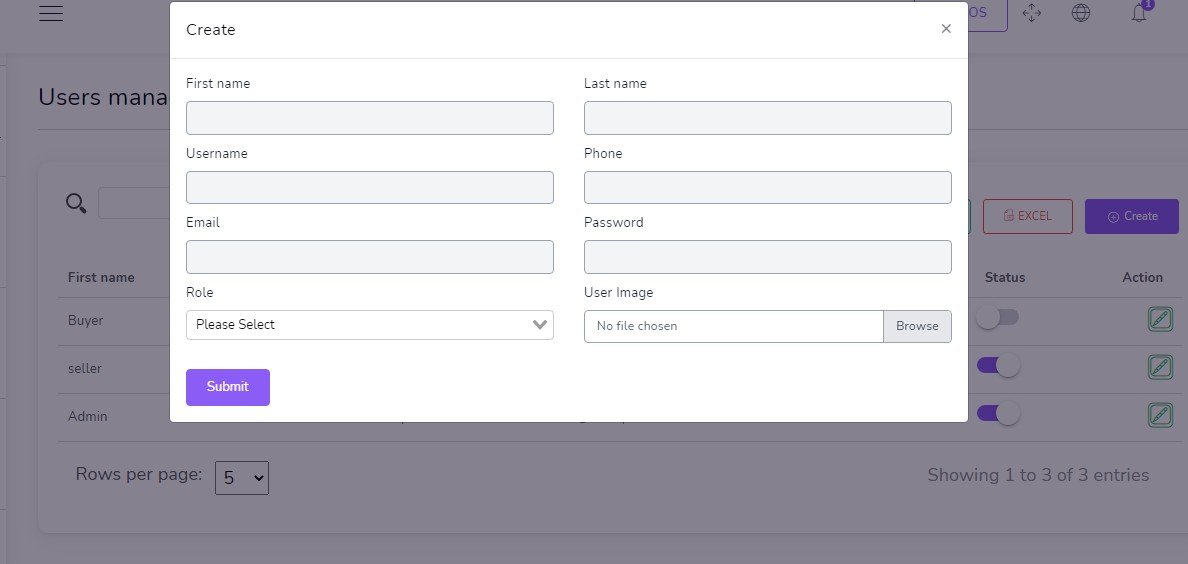Export table with EXCEL button

(x=1027, y=216)
